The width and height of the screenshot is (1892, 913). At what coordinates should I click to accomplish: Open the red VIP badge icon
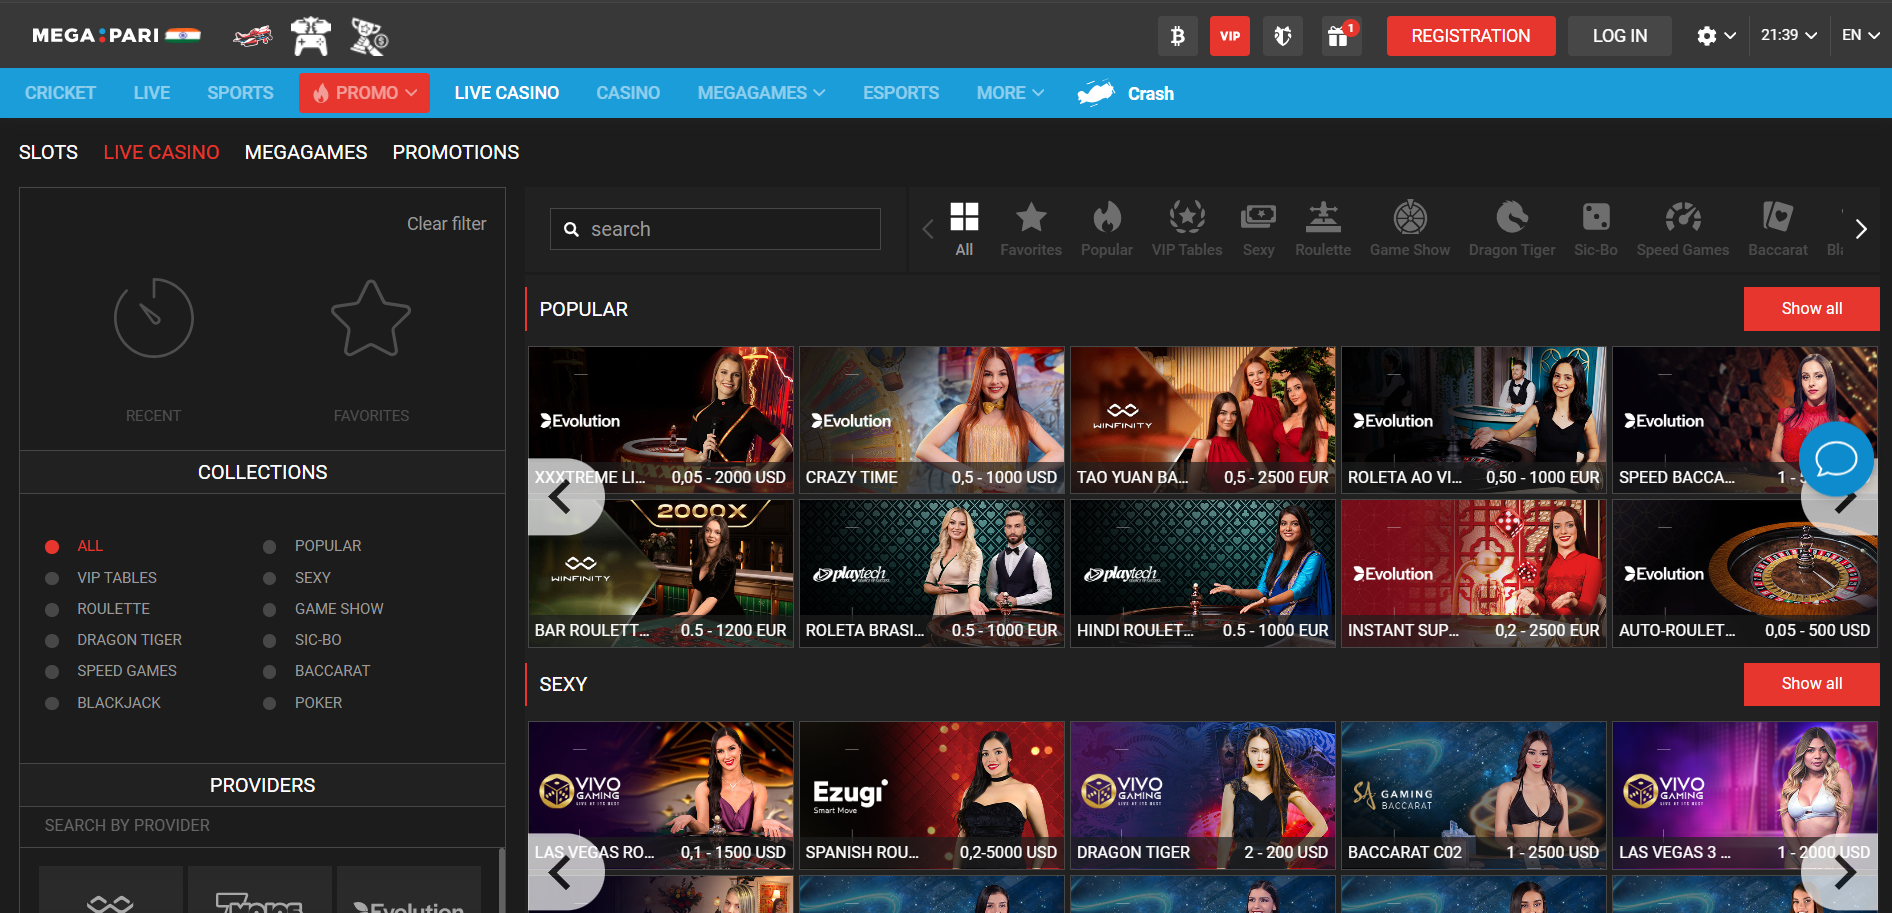1229,36
